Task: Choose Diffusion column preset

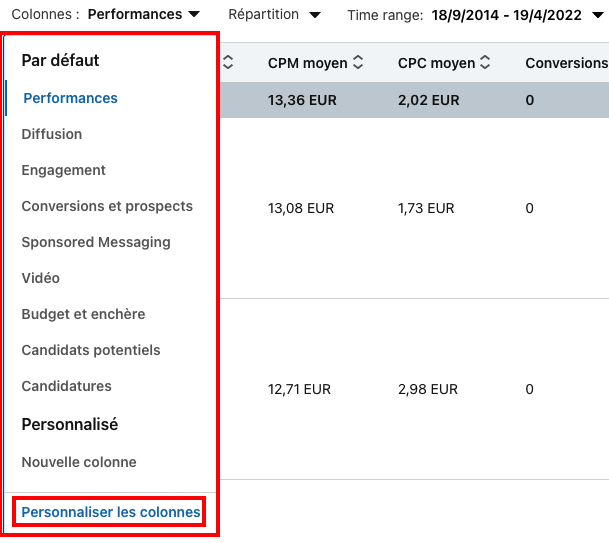Action: [52, 134]
